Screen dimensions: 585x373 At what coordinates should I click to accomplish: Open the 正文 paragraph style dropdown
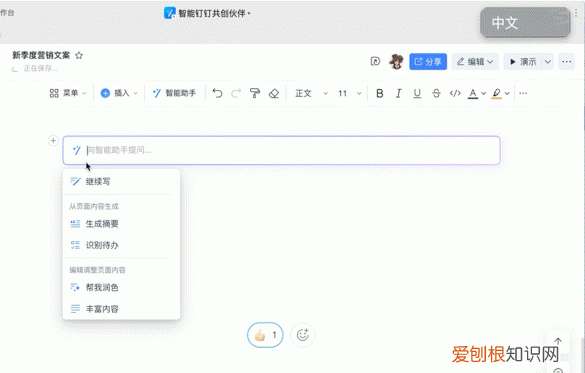[x=311, y=93]
